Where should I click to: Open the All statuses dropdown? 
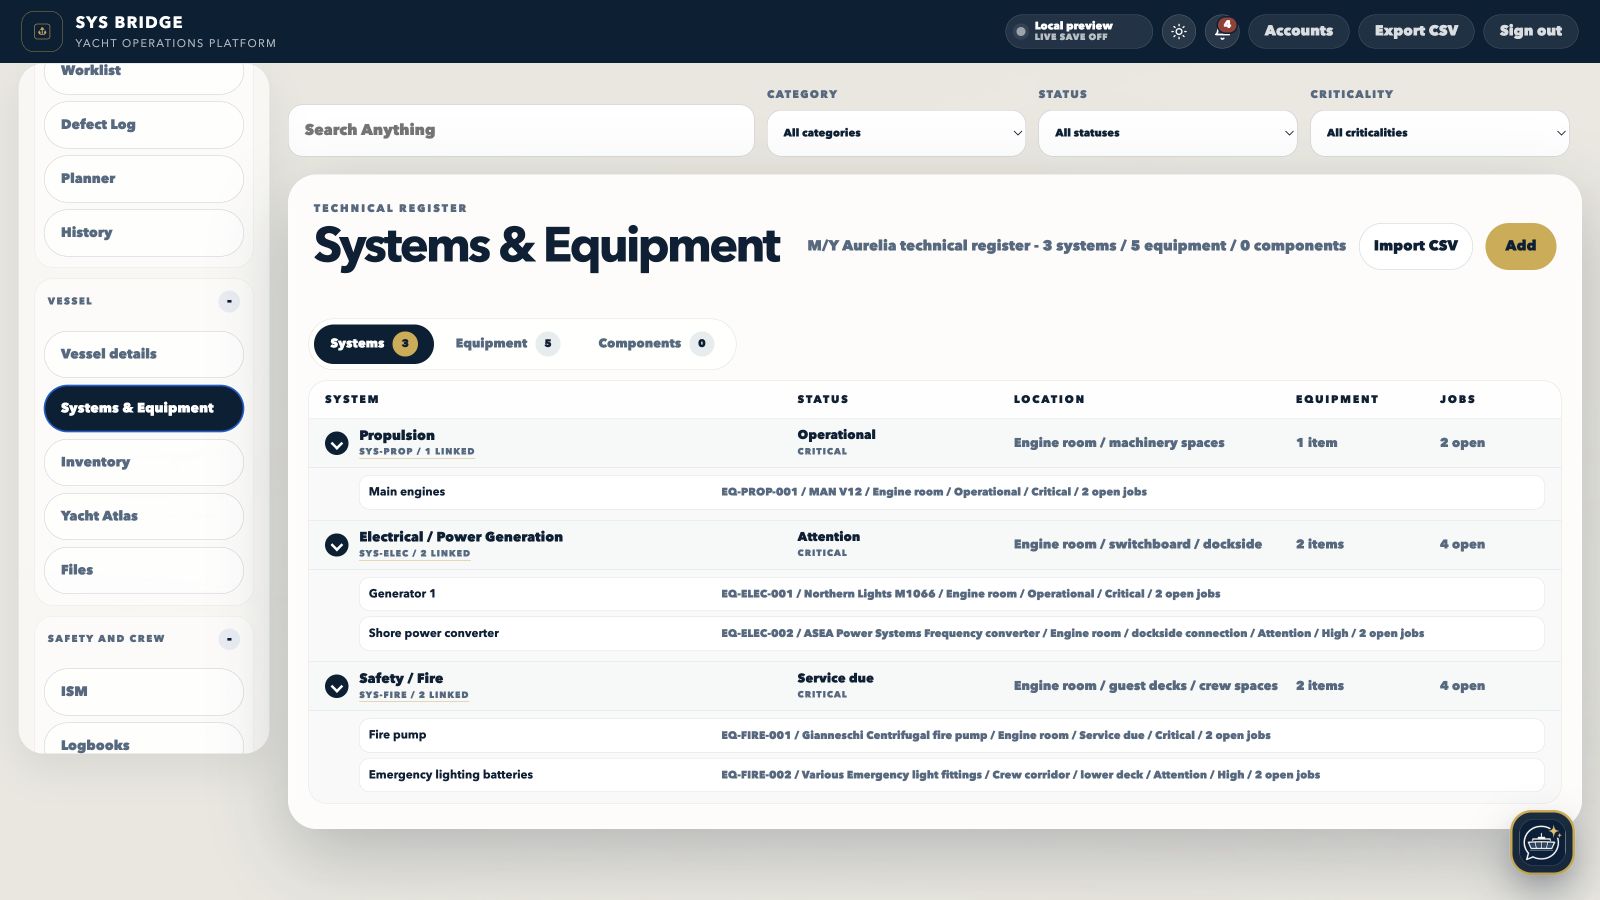coord(1168,133)
